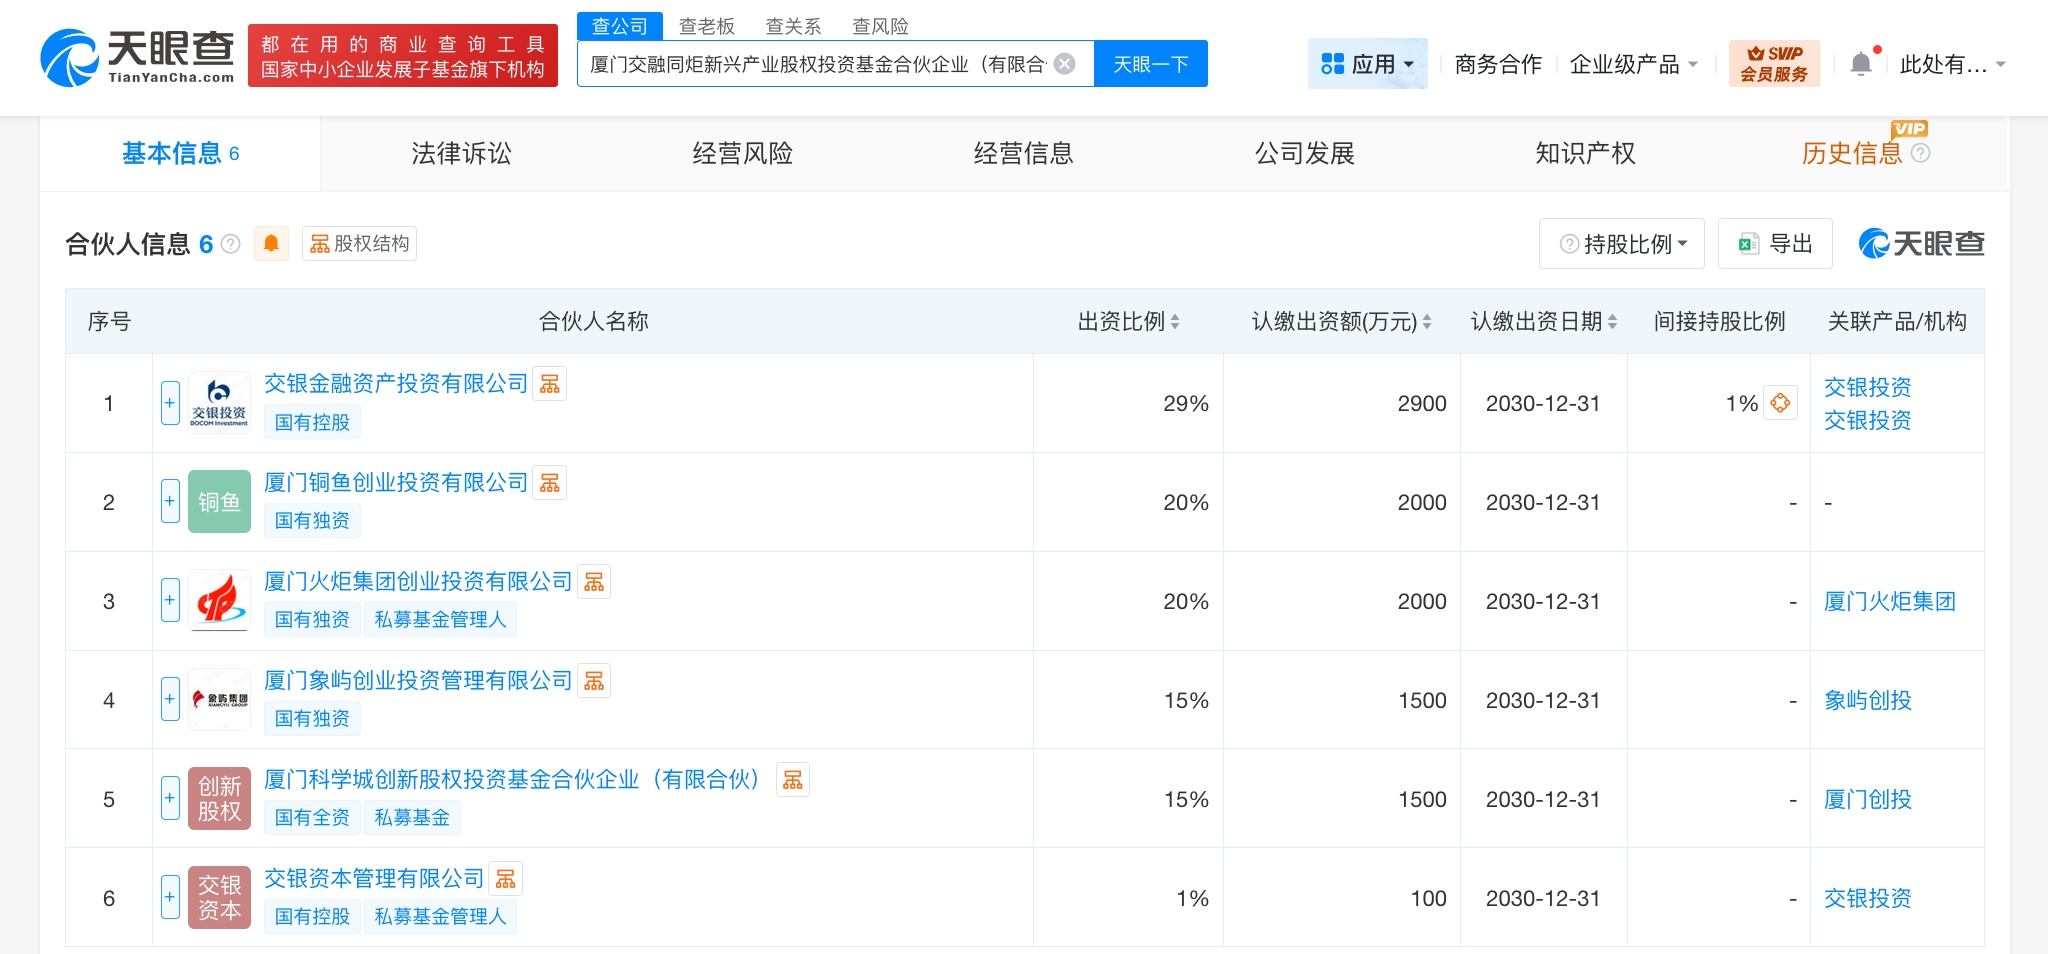Select the 查老板 search tab

pos(706,26)
